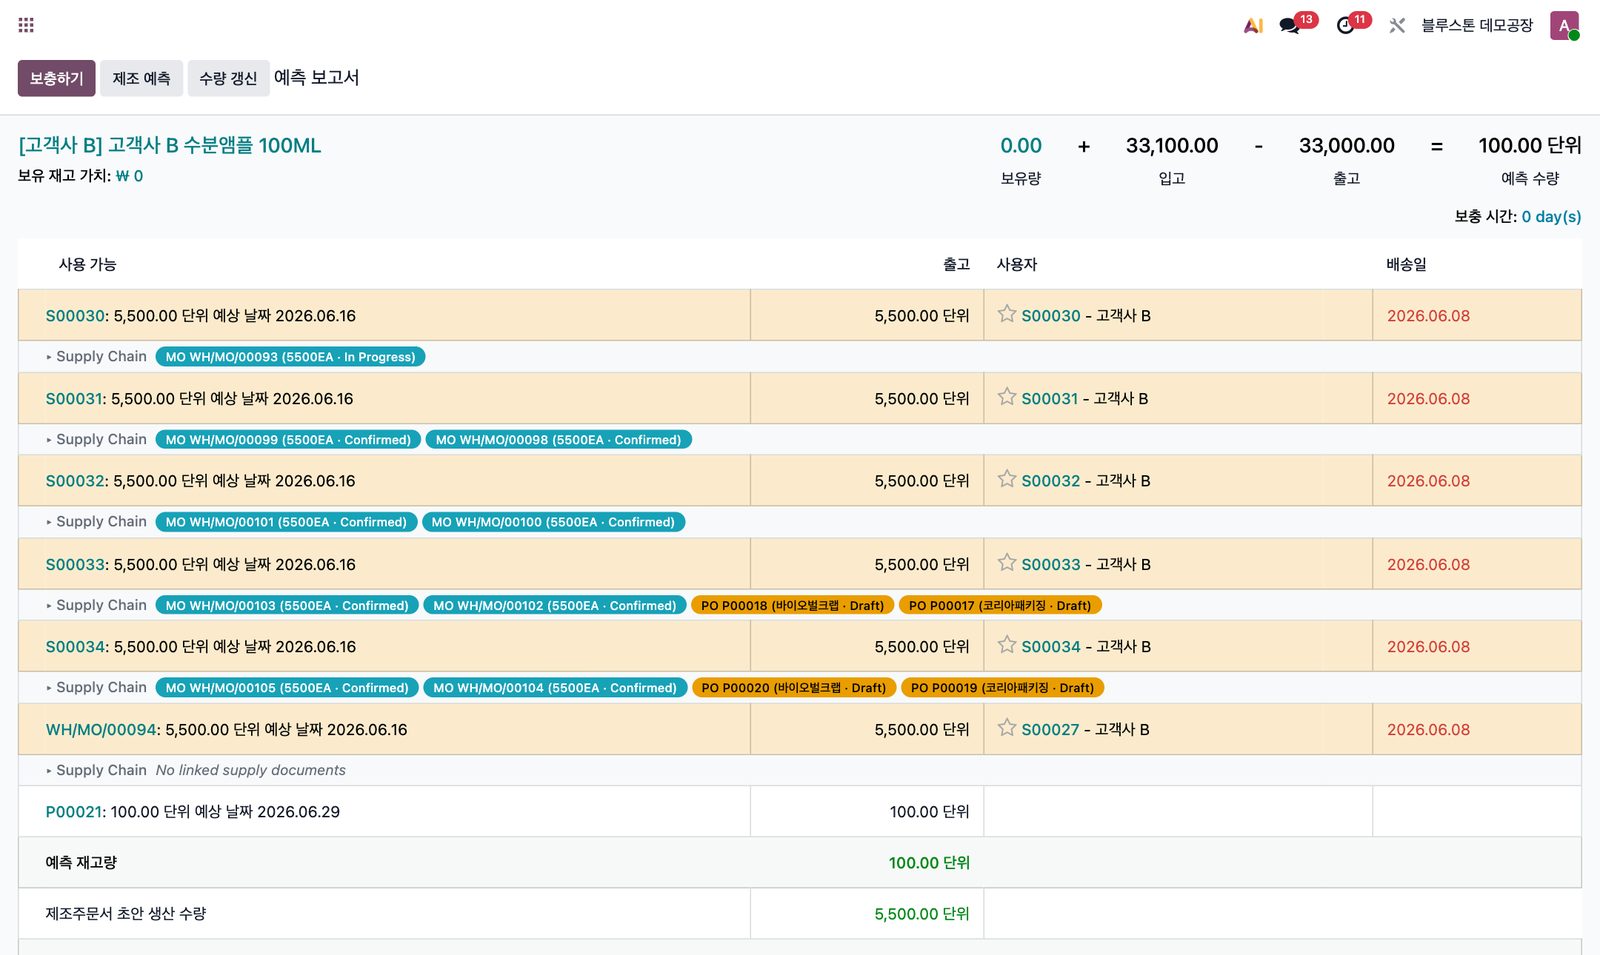Expand Supply Chain under S00033

pyautogui.click(x=96, y=606)
